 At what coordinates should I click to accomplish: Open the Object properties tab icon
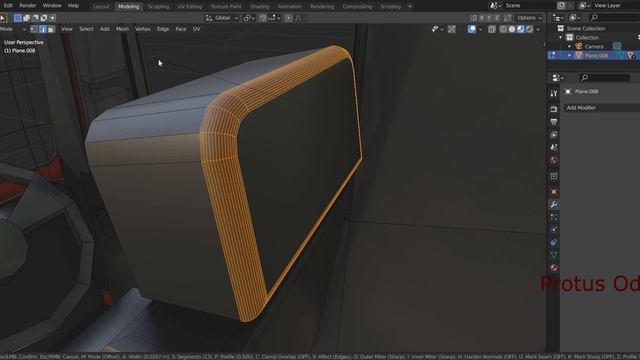[554, 192]
